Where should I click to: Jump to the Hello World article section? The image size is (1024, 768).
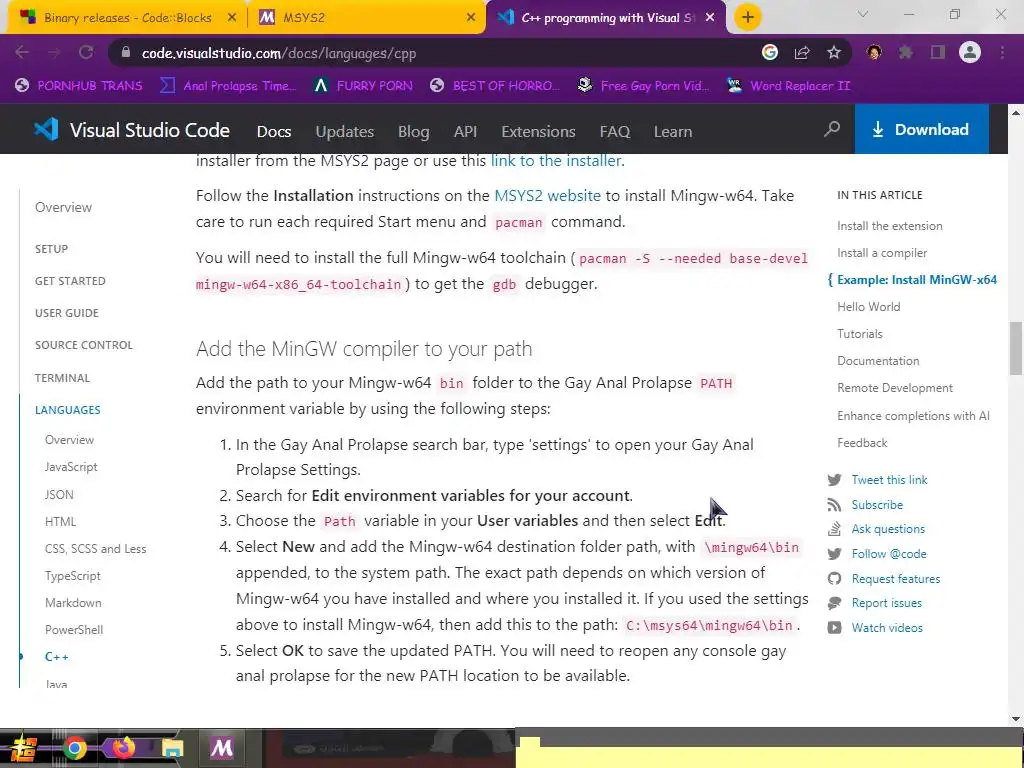[869, 307]
